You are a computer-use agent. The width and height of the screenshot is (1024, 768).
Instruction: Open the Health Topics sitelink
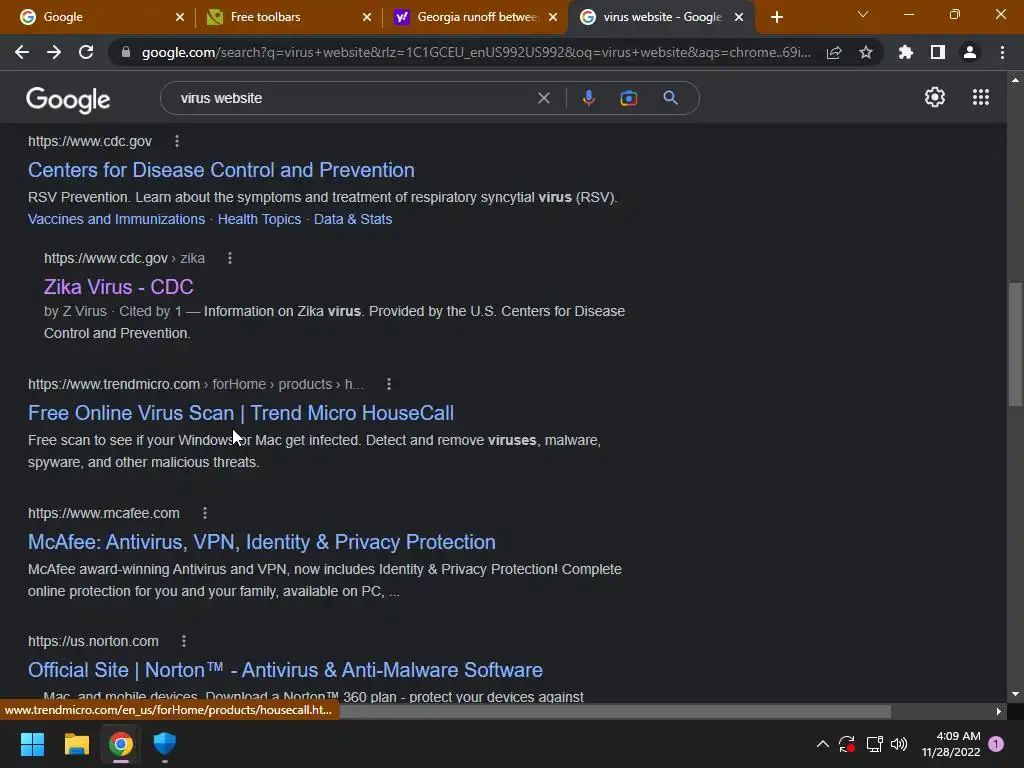tap(259, 219)
